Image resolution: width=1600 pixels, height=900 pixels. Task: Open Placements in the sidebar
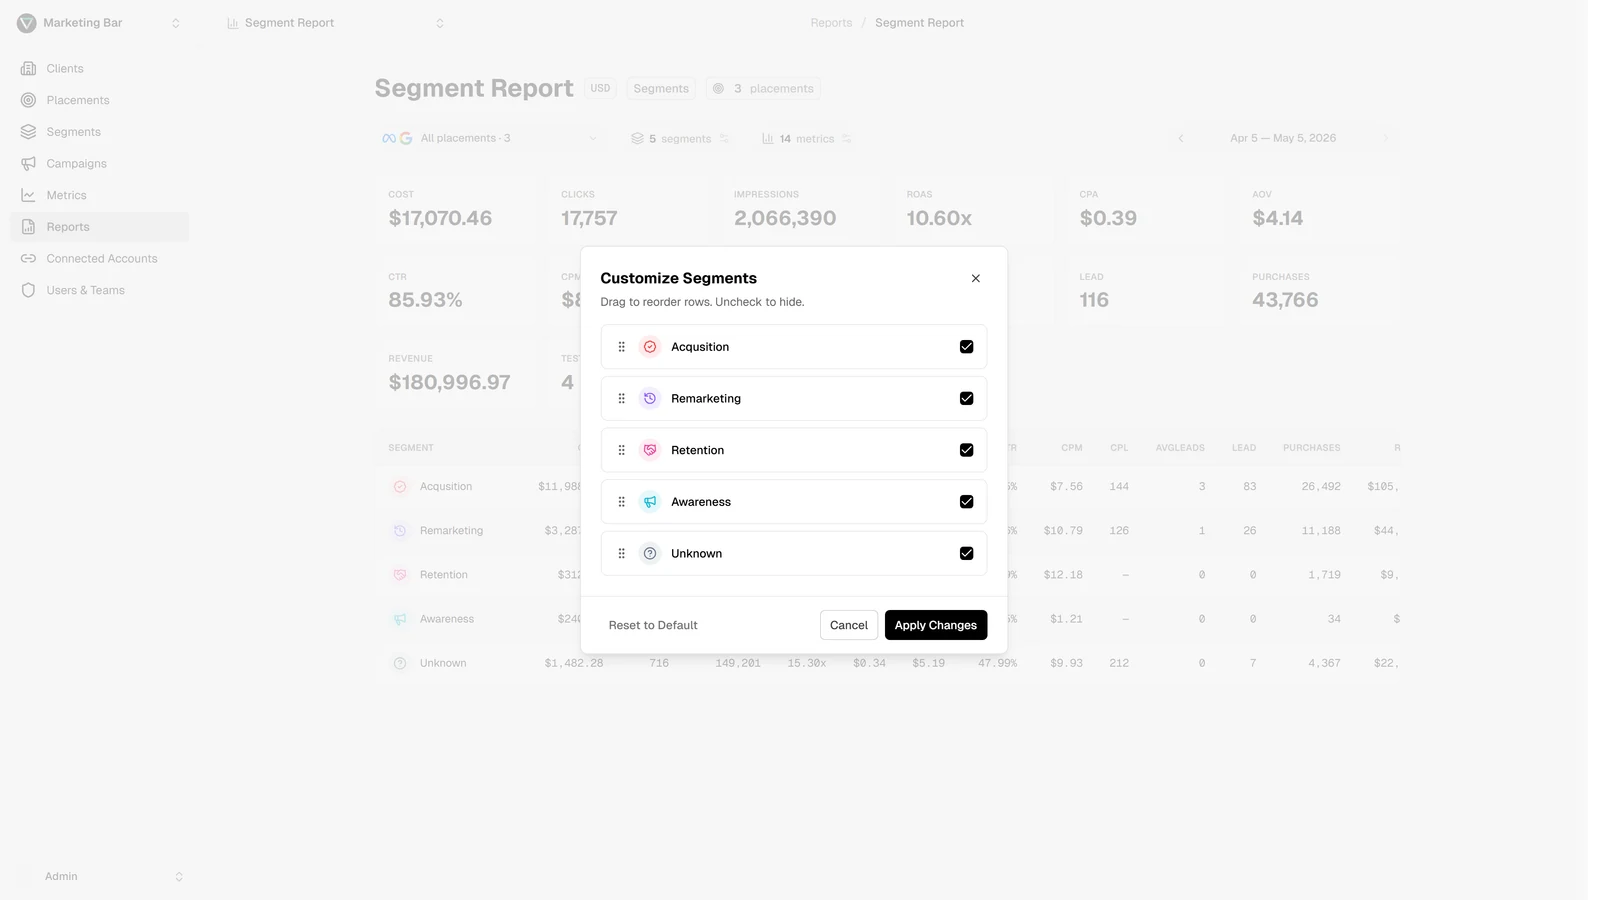click(x=100, y=100)
